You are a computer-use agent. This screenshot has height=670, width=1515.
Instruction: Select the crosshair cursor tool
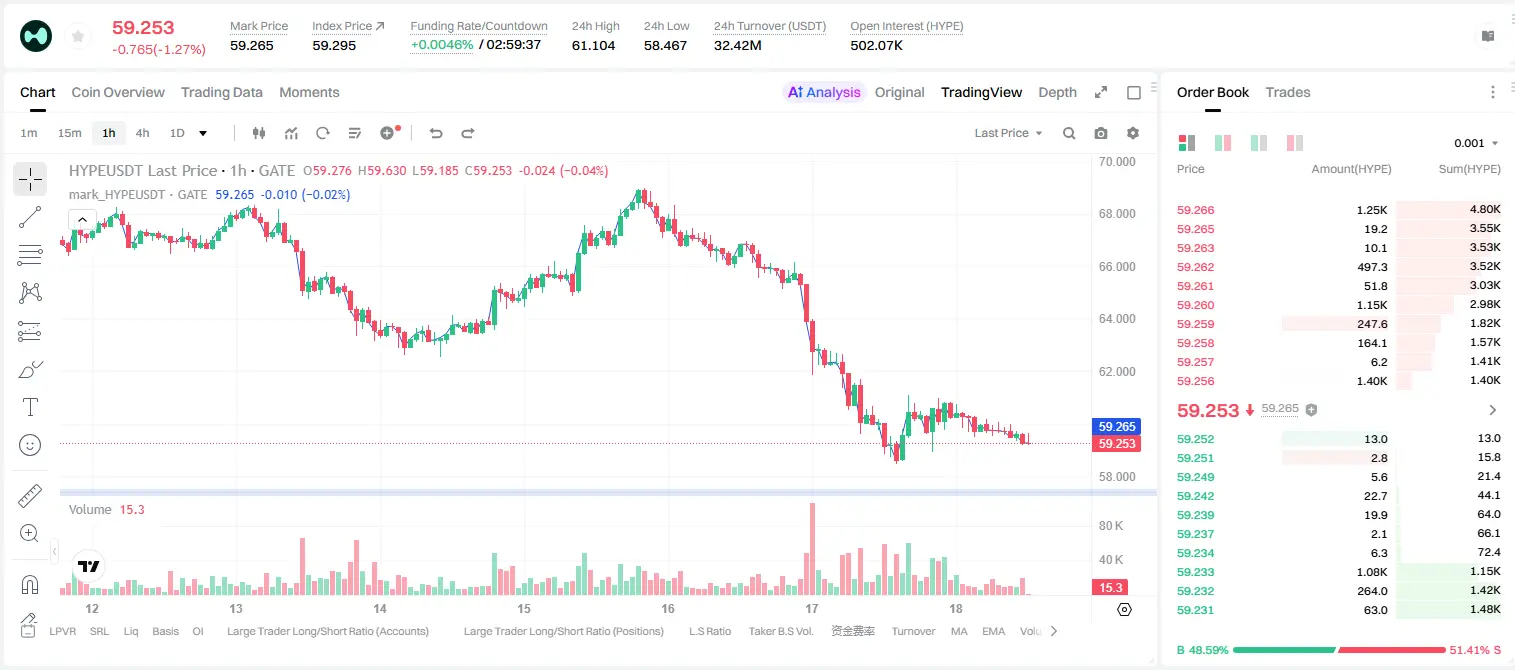coord(30,179)
